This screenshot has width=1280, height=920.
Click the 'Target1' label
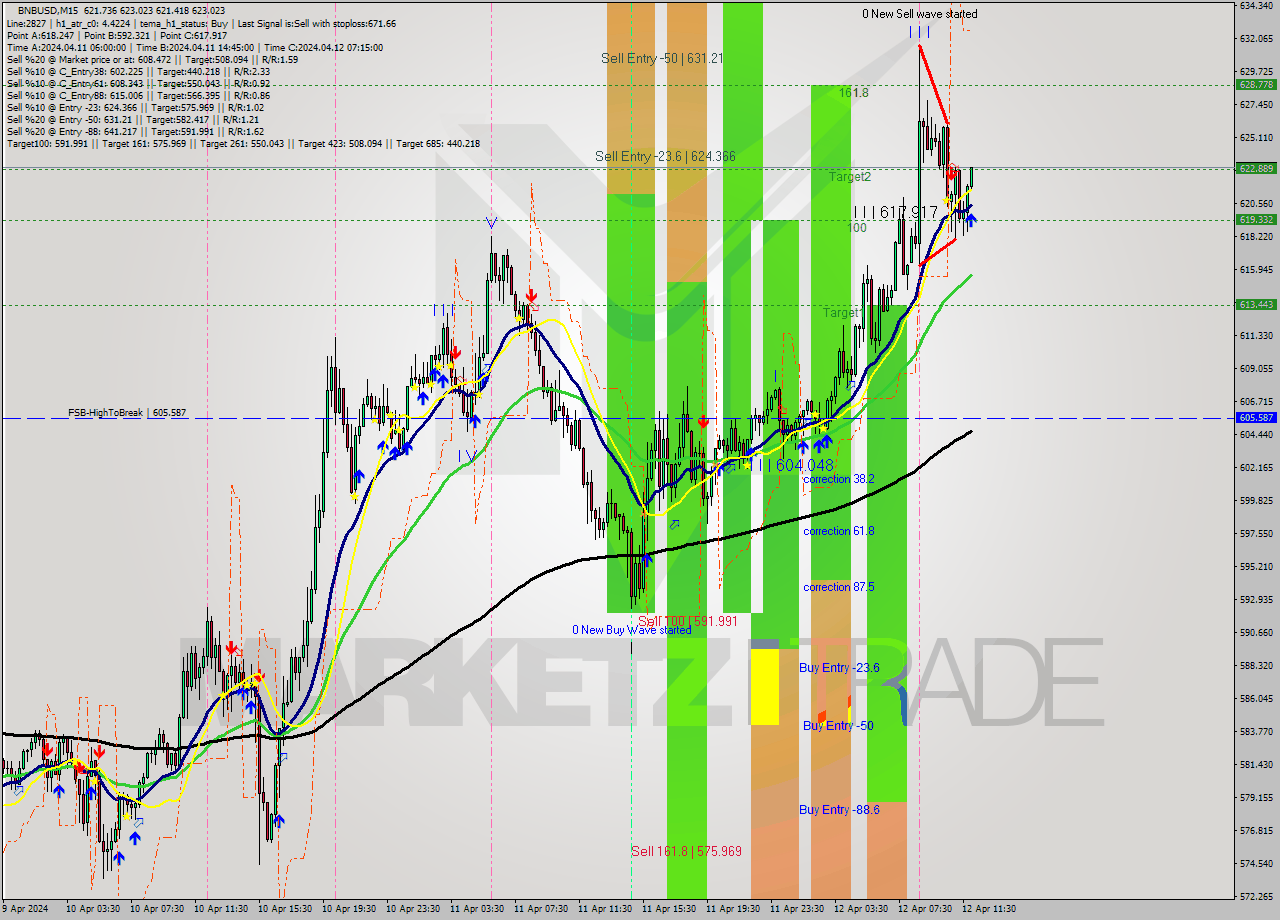coord(842,313)
